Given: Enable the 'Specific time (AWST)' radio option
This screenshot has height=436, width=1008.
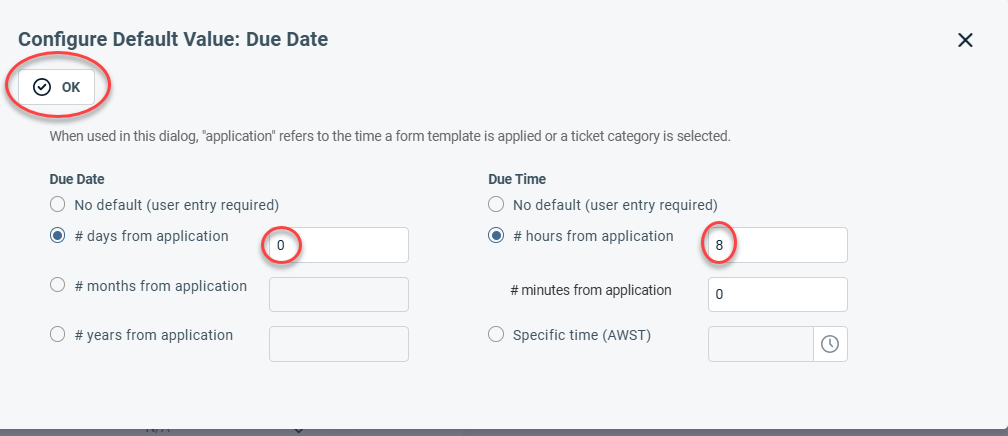Looking at the screenshot, I should pyautogui.click(x=496, y=335).
